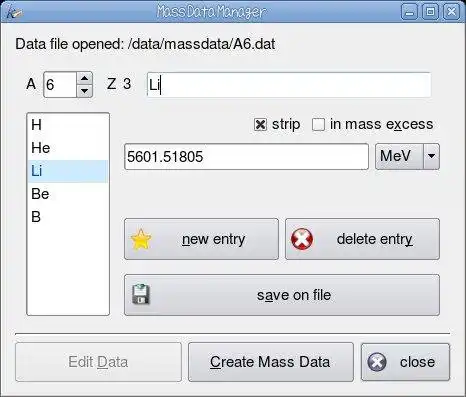
Task: Select He in the element list
Action: point(68,148)
